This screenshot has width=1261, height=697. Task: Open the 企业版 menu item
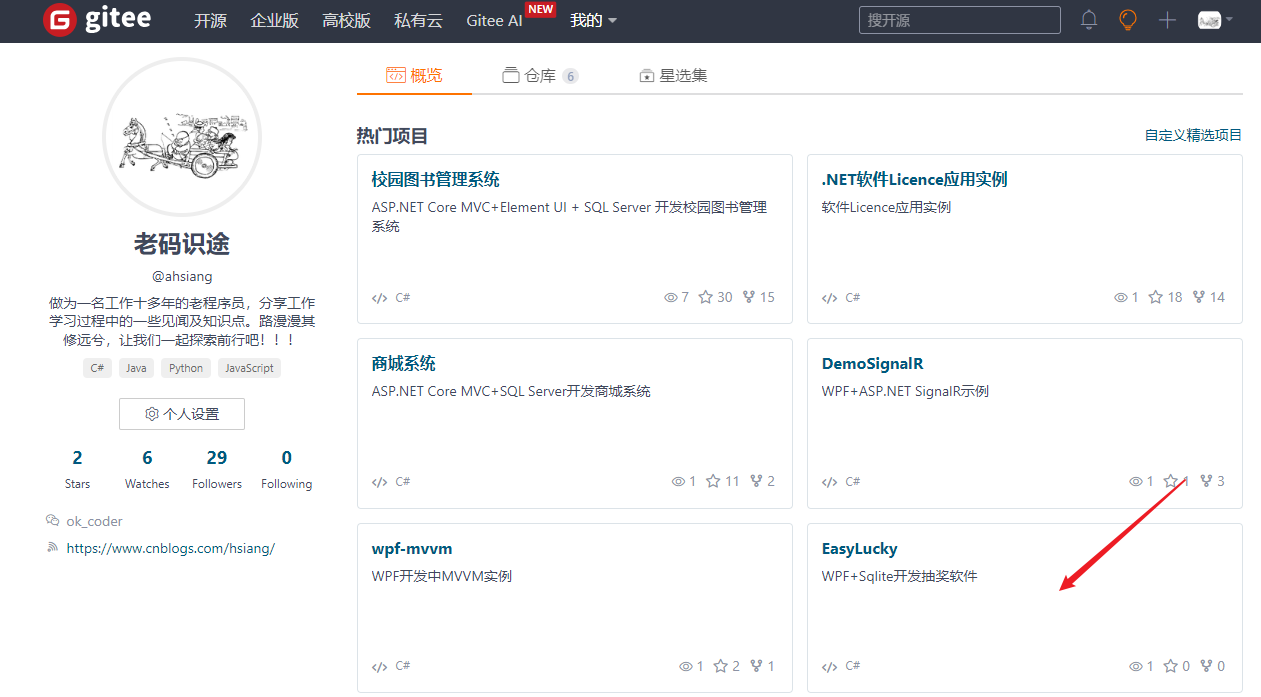point(274,20)
